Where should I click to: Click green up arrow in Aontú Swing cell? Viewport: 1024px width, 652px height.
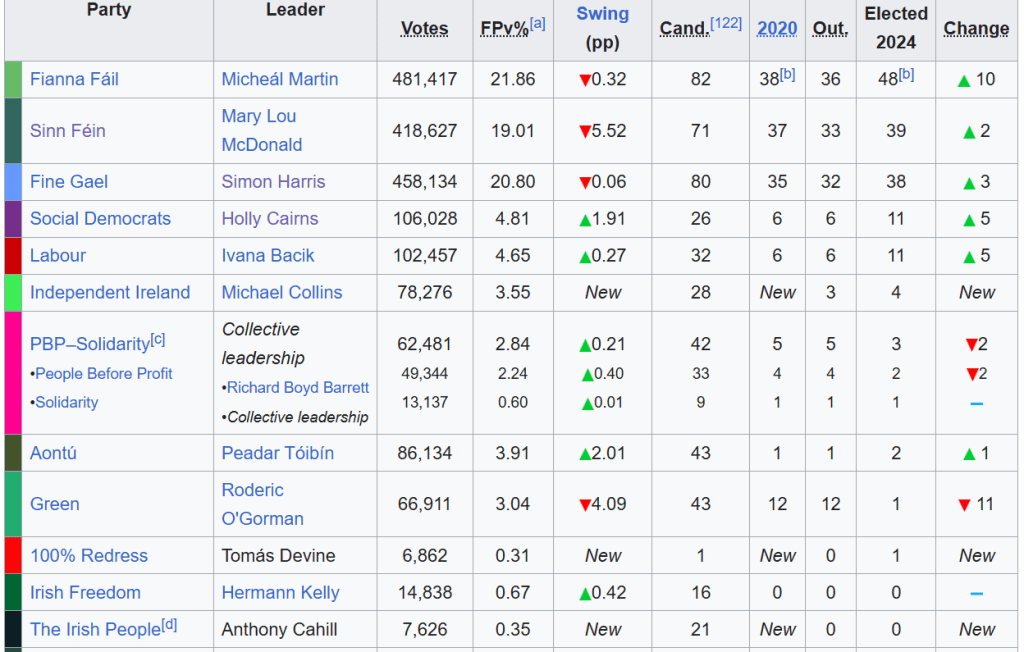click(x=585, y=454)
